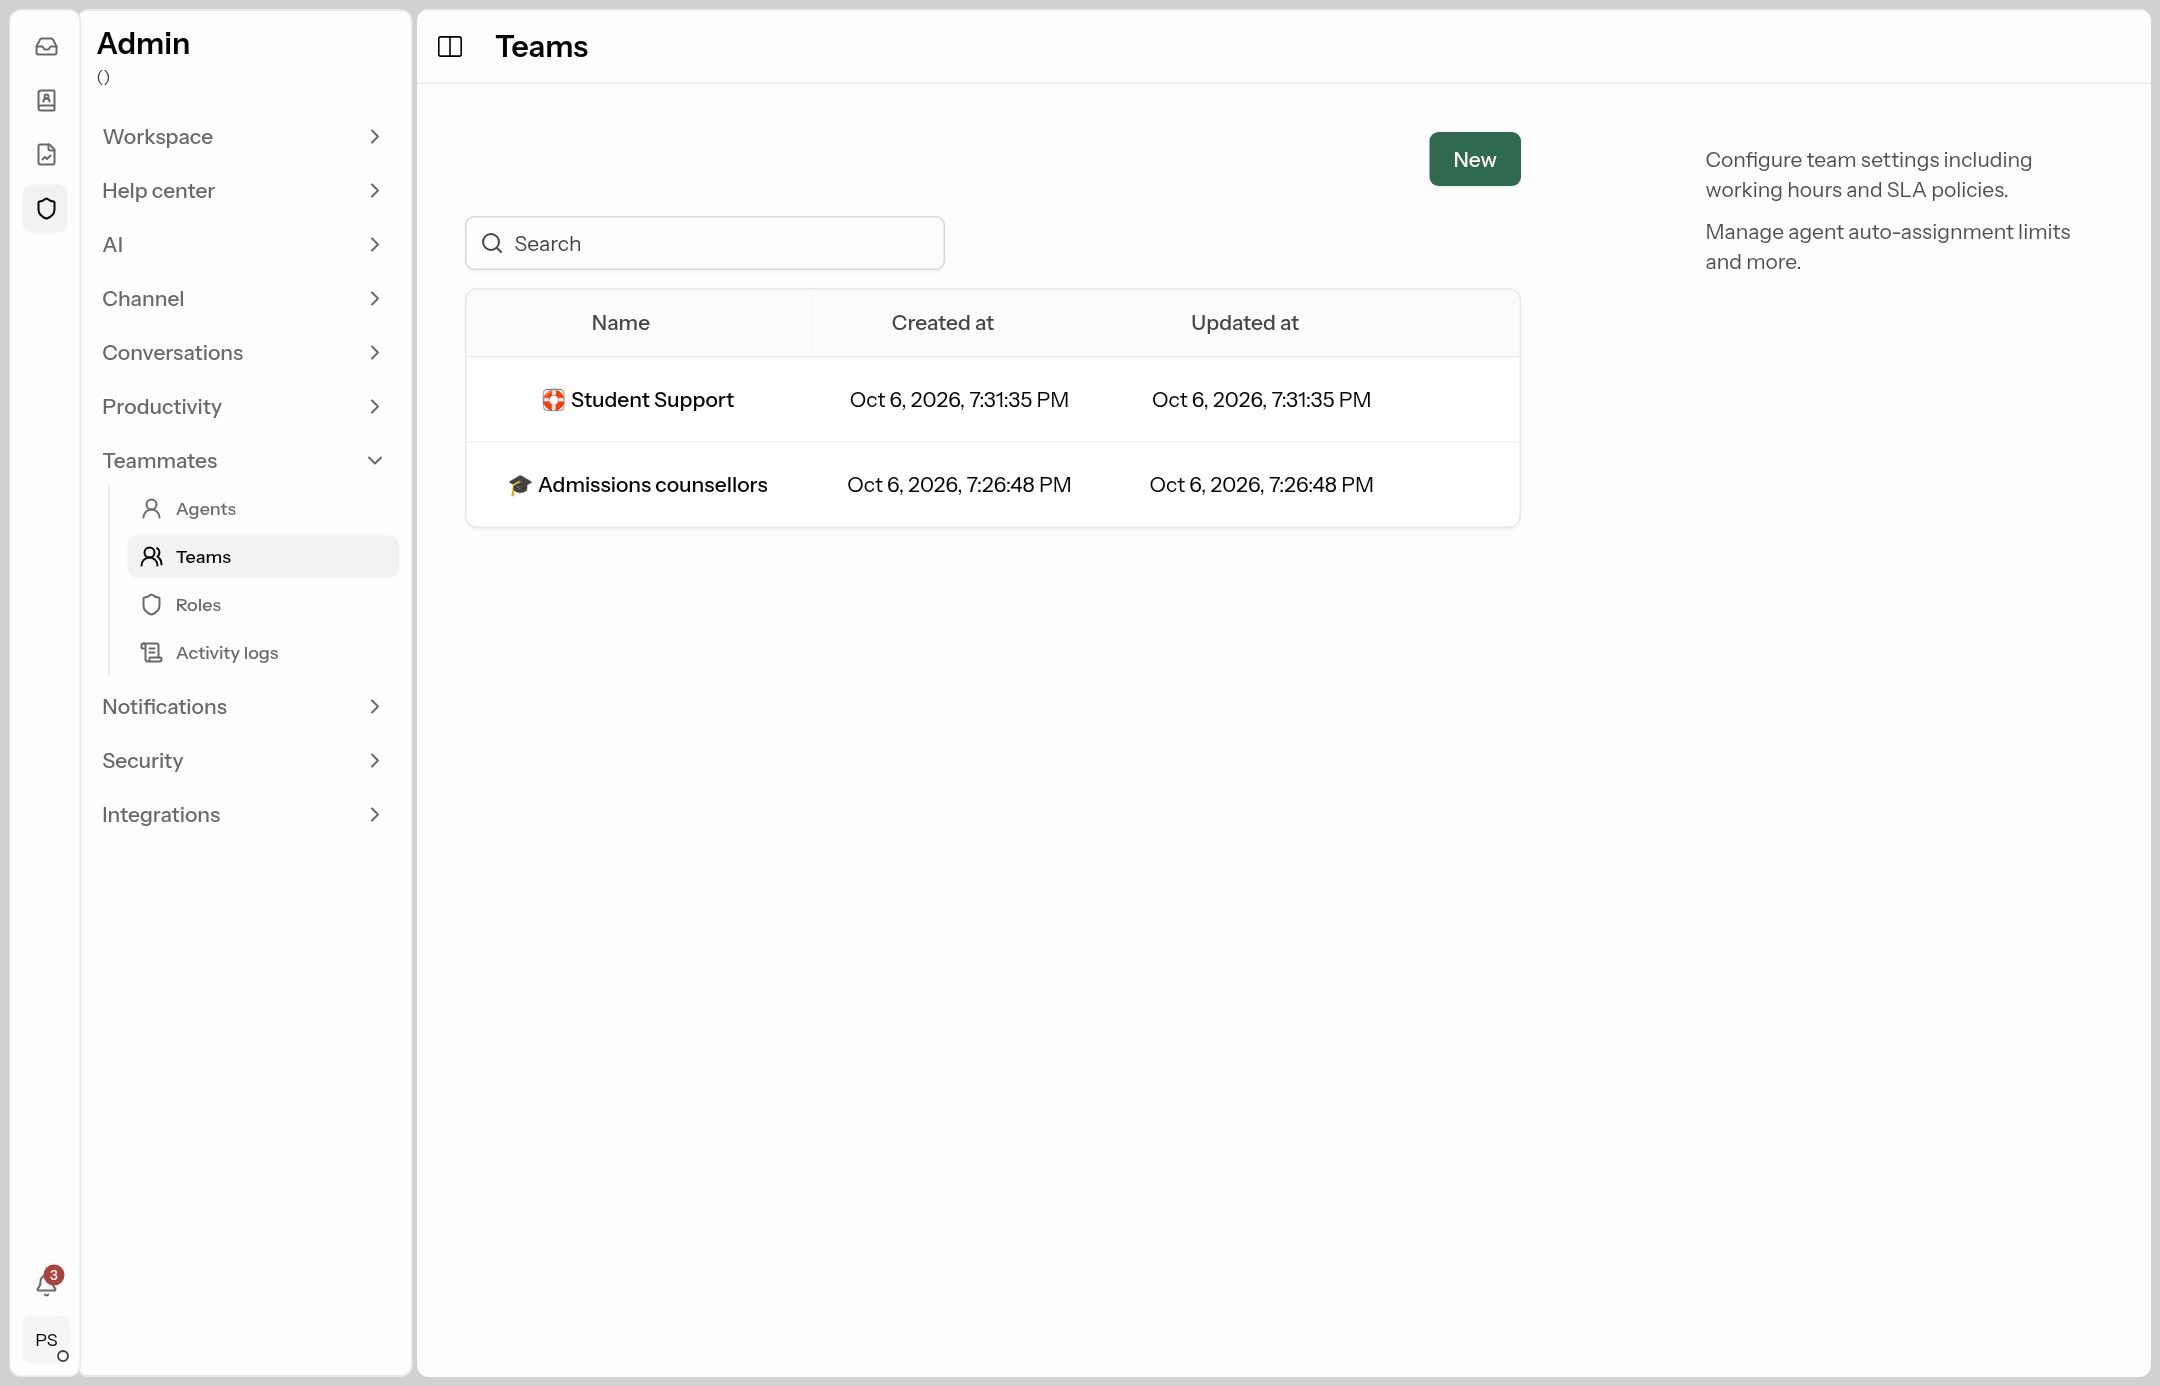Screen dimensions: 2160x1386
Task: Expand the Security section
Action: pyautogui.click(x=243, y=761)
